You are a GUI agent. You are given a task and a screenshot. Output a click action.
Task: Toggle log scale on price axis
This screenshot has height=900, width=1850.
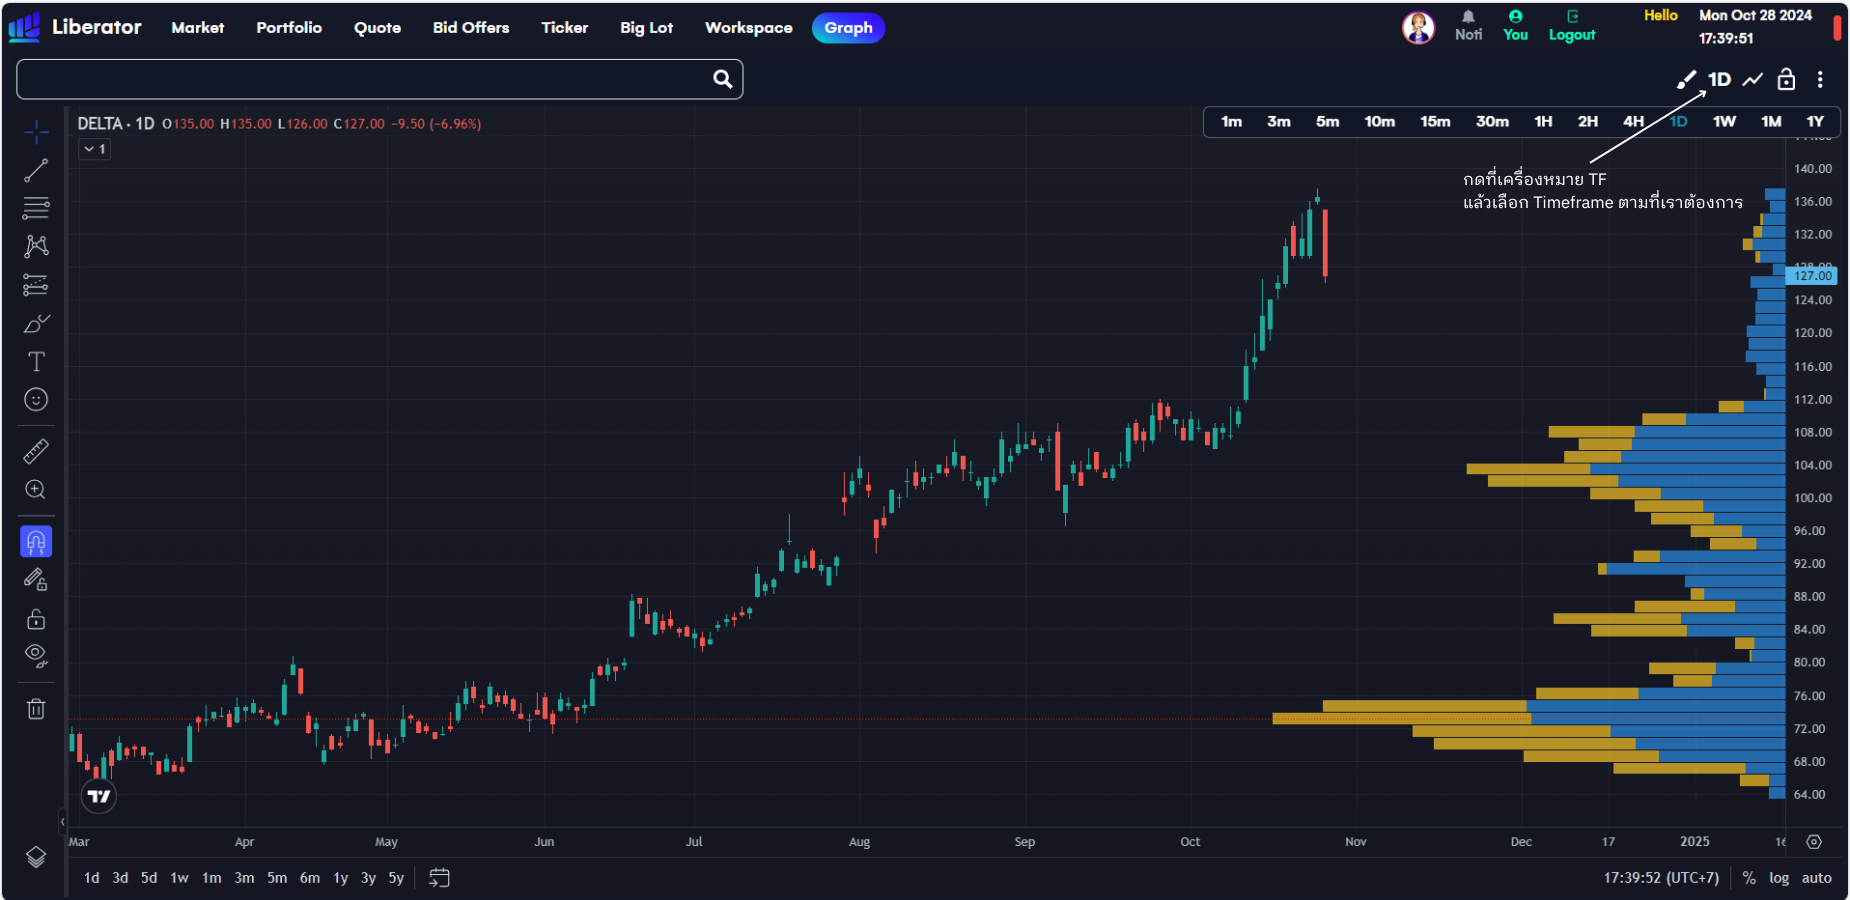[x=1779, y=878]
